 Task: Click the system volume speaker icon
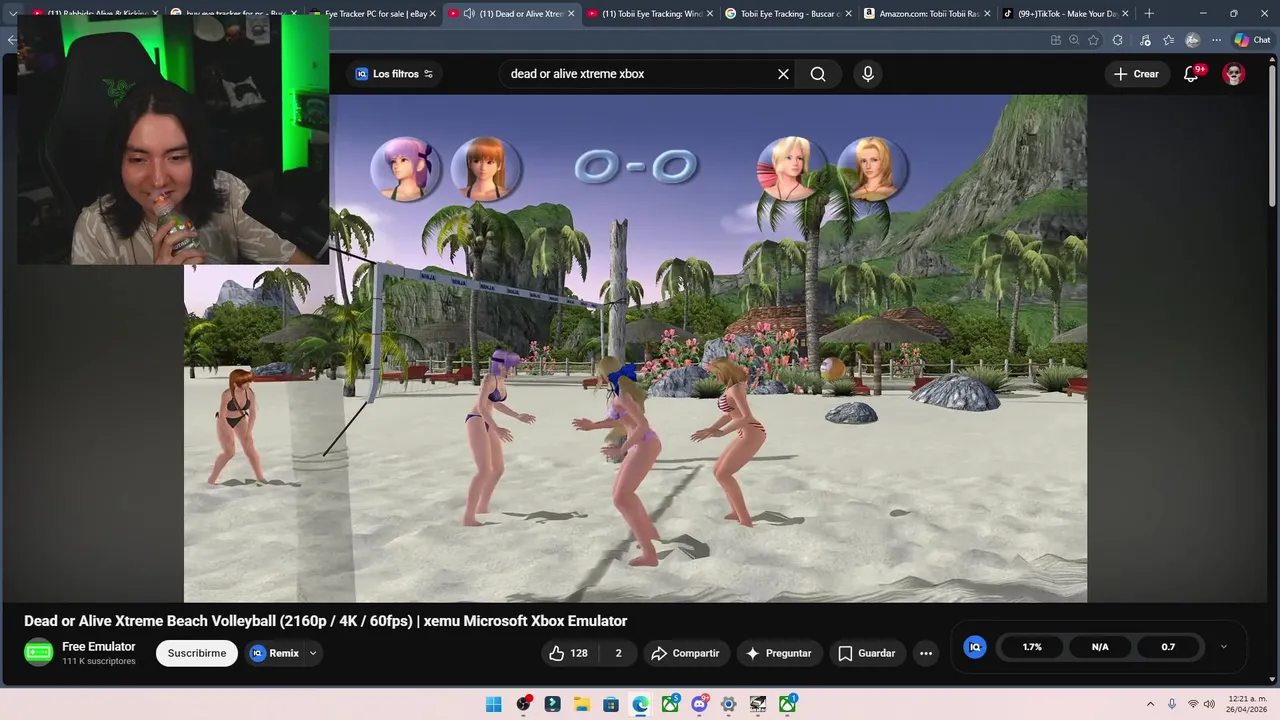1209,704
